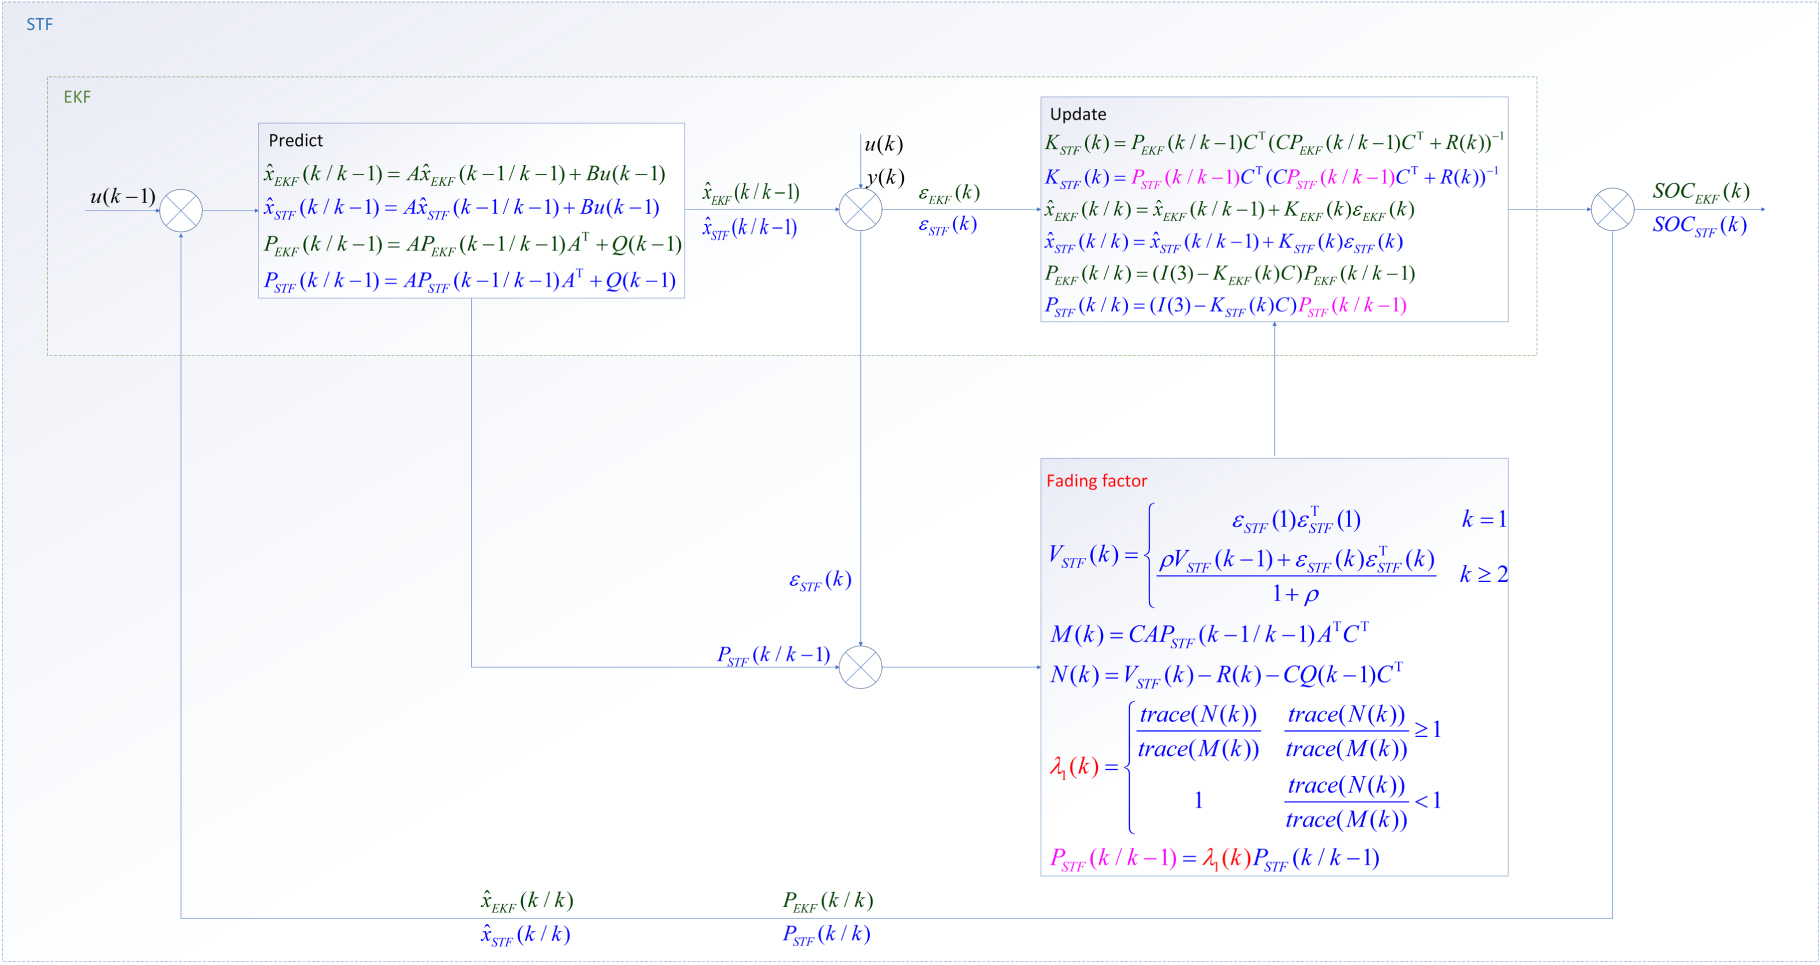Click the red Fading factor title
The image size is (1820, 965).
(1097, 481)
